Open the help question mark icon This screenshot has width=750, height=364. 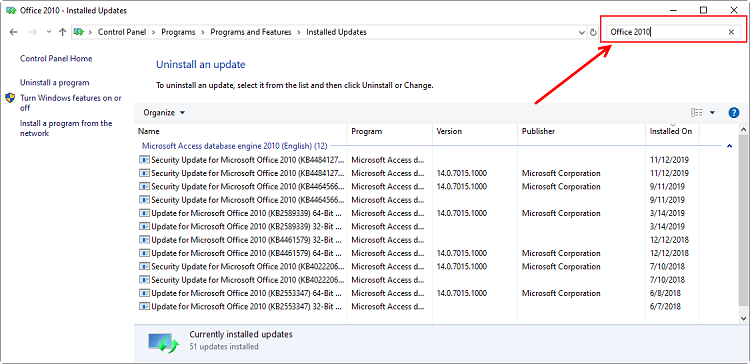point(734,112)
